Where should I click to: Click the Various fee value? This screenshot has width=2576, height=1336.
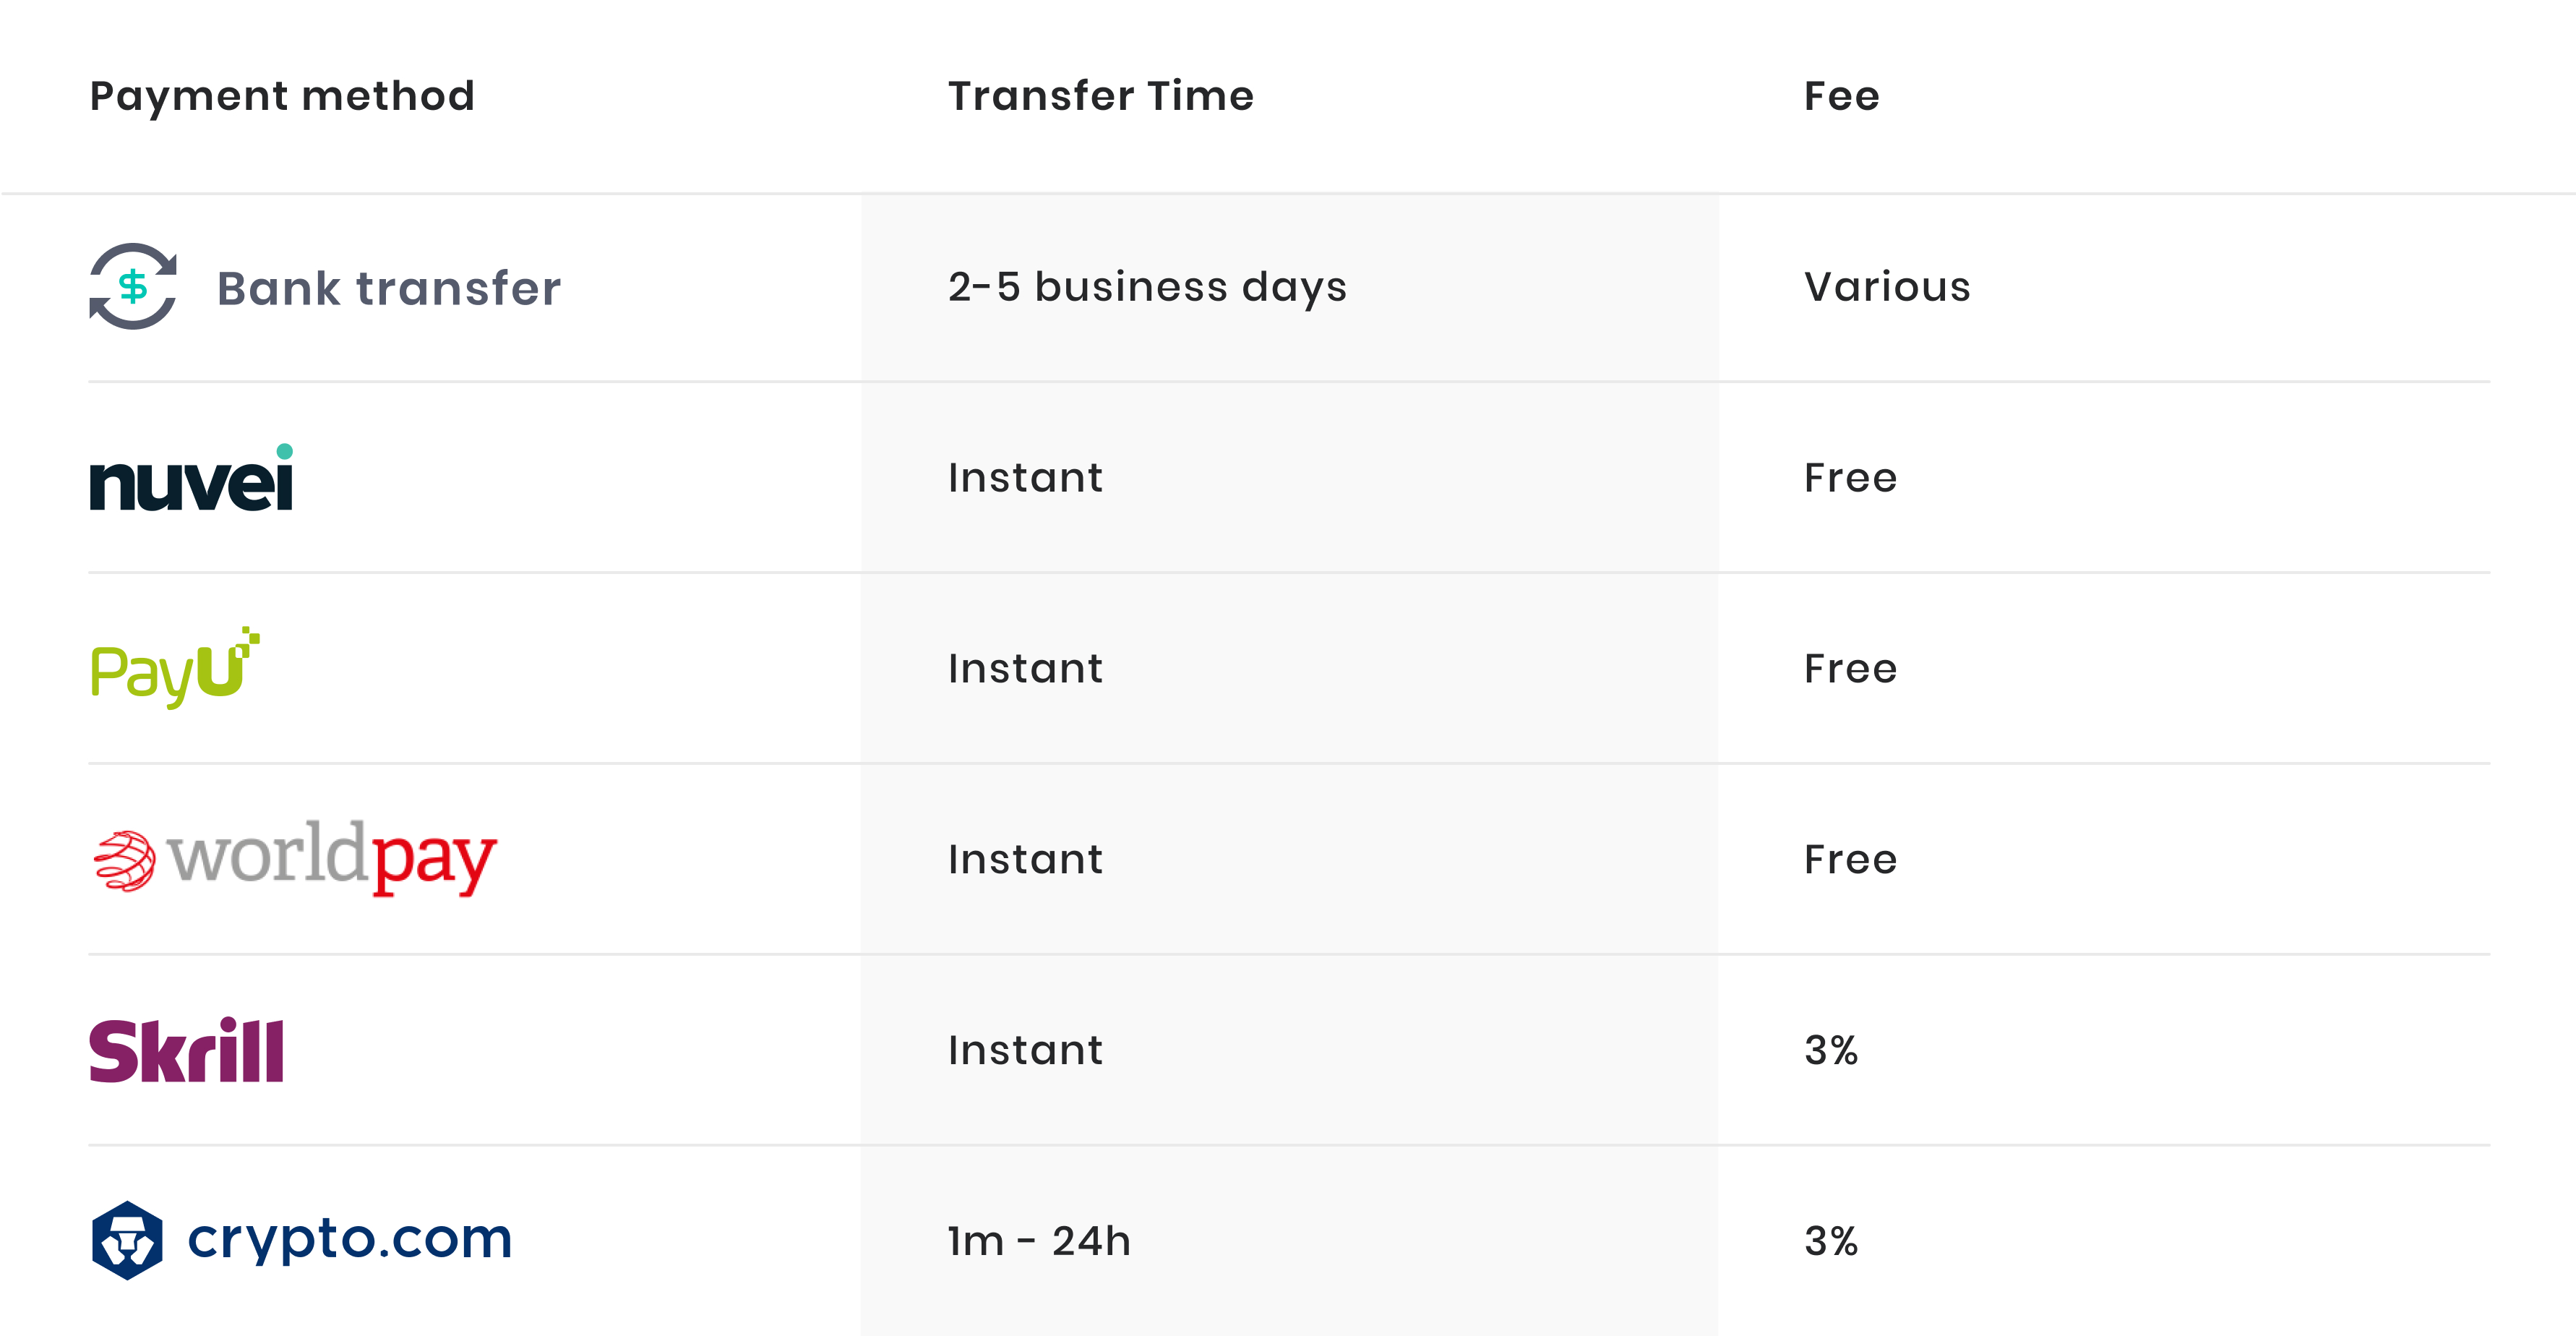tap(1887, 287)
